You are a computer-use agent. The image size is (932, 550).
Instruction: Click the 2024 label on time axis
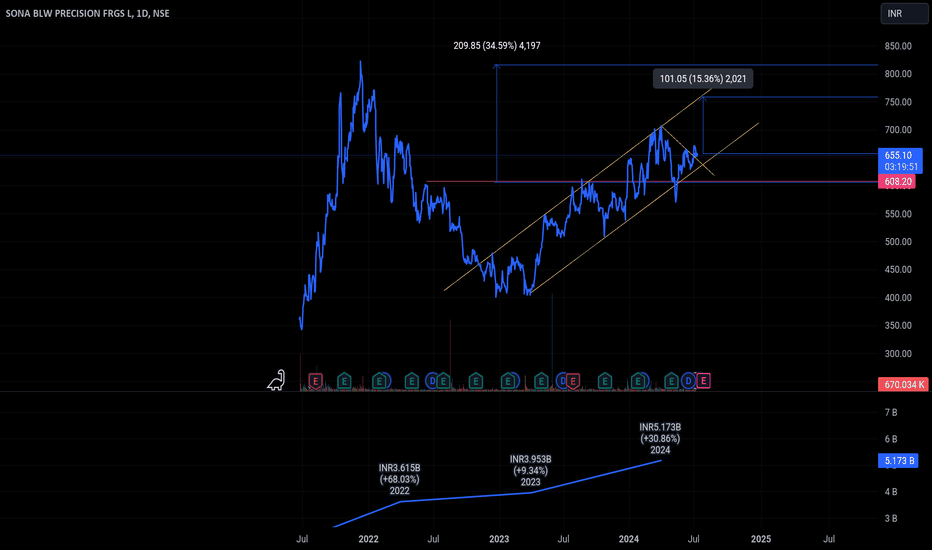(x=629, y=539)
